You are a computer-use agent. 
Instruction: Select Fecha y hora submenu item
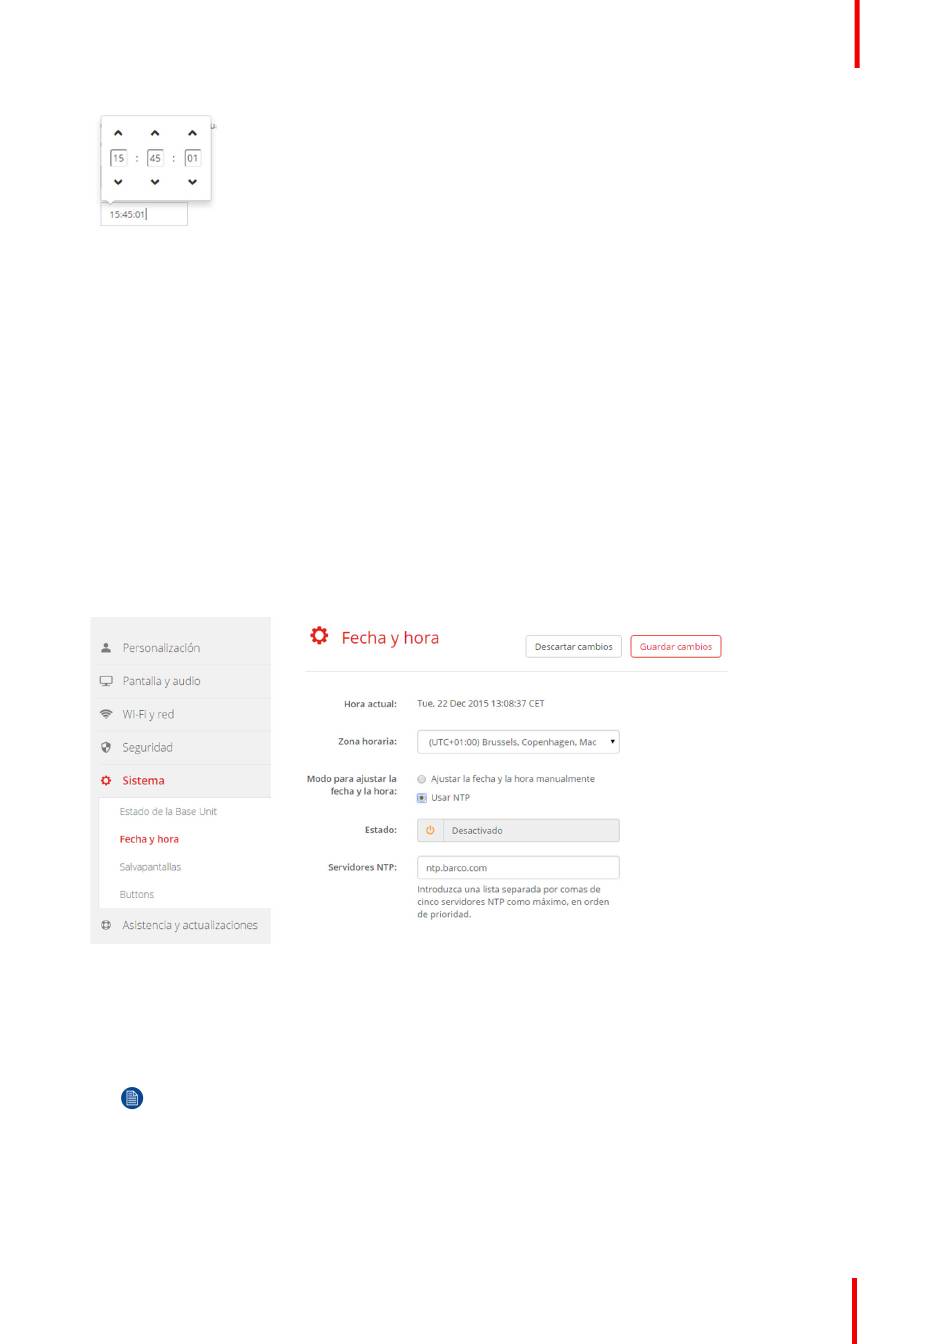pyautogui.click(x=149, y=840)
